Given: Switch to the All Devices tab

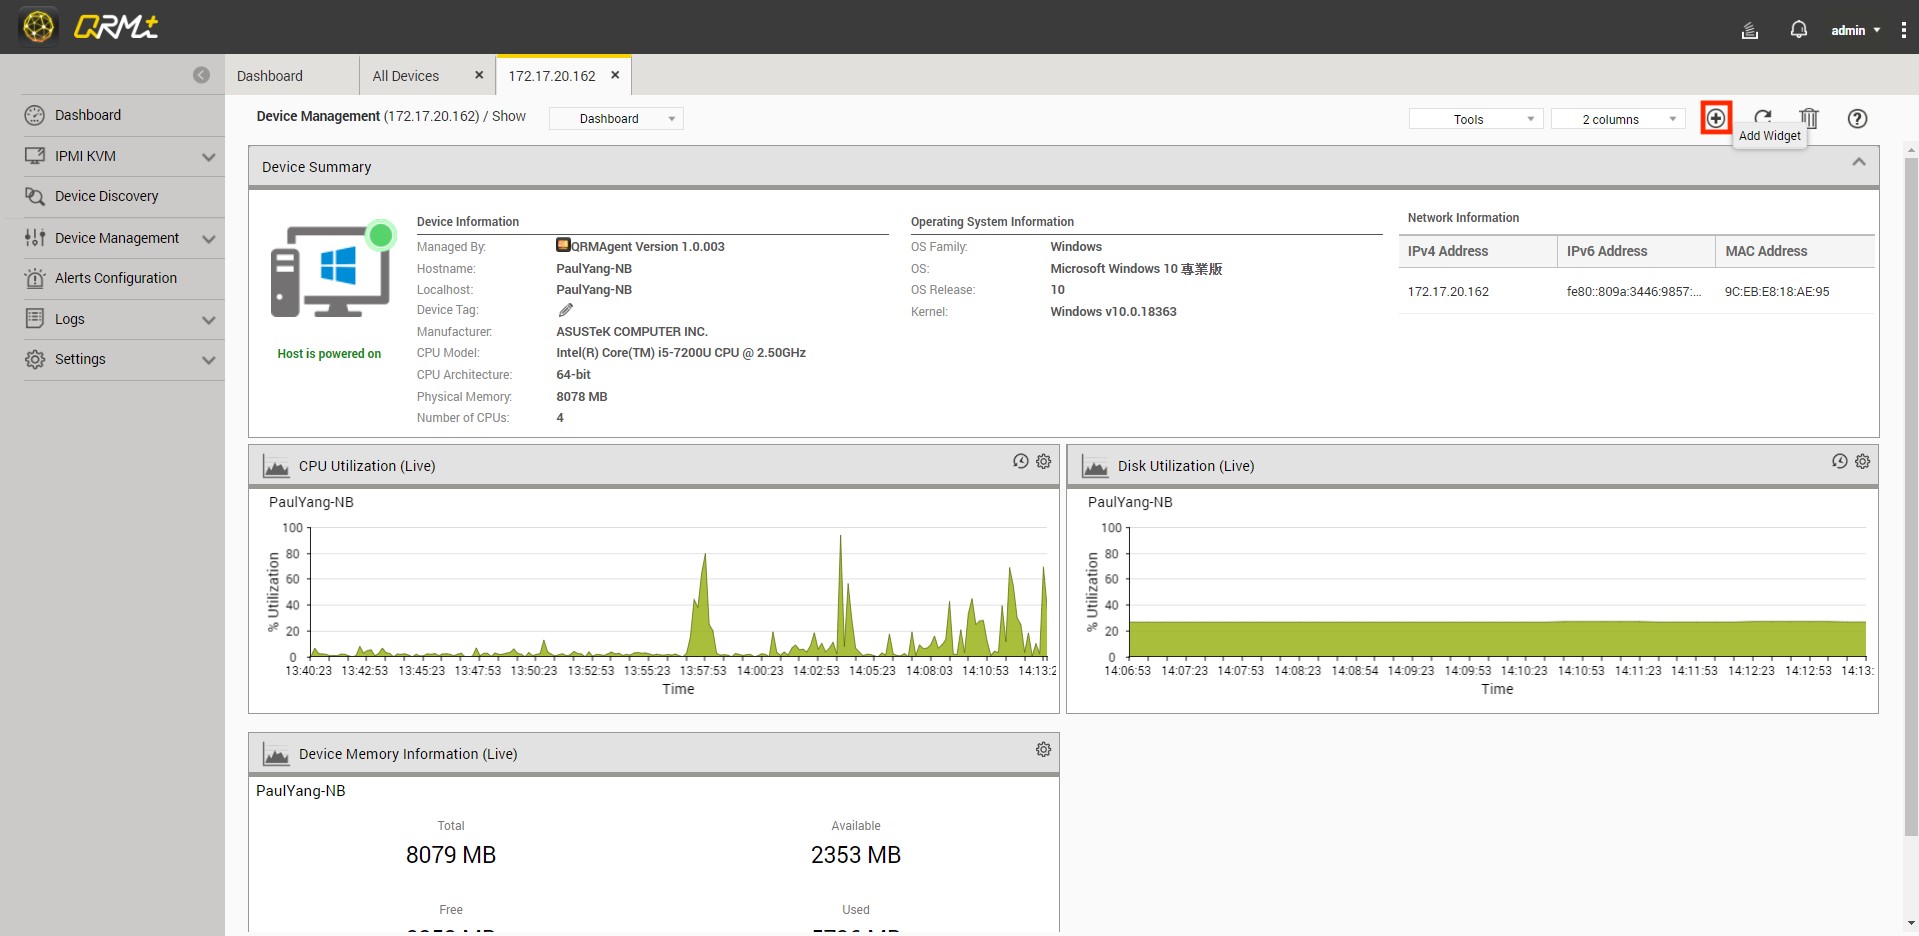Looking at the screenshot, I should point(406,76).
